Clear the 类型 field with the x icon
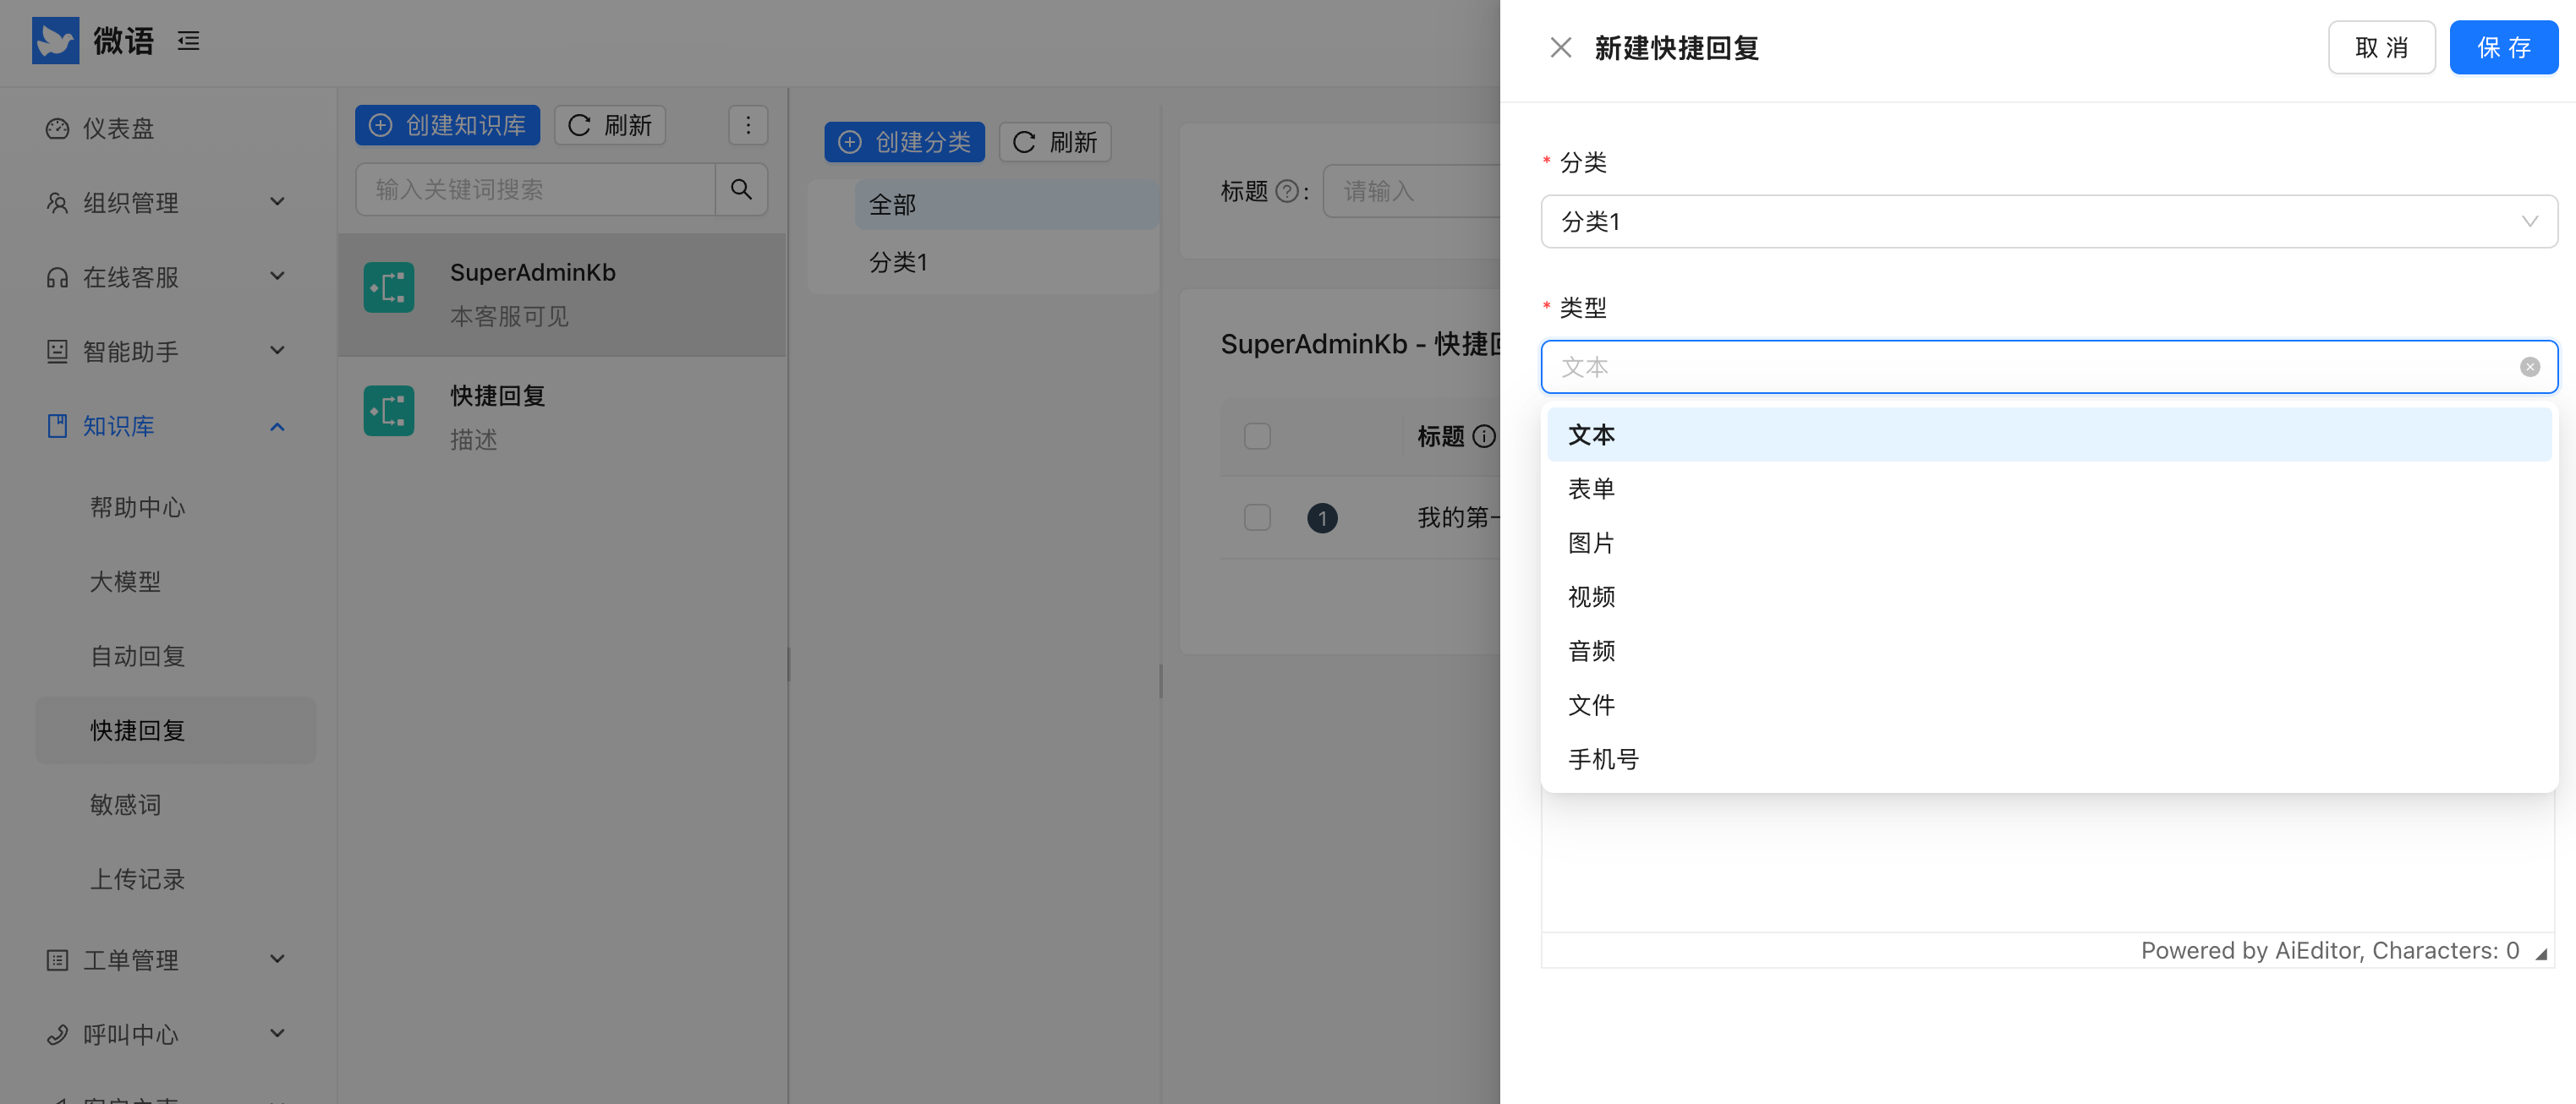The image size is (2576, 1104). pos(2529,367)
